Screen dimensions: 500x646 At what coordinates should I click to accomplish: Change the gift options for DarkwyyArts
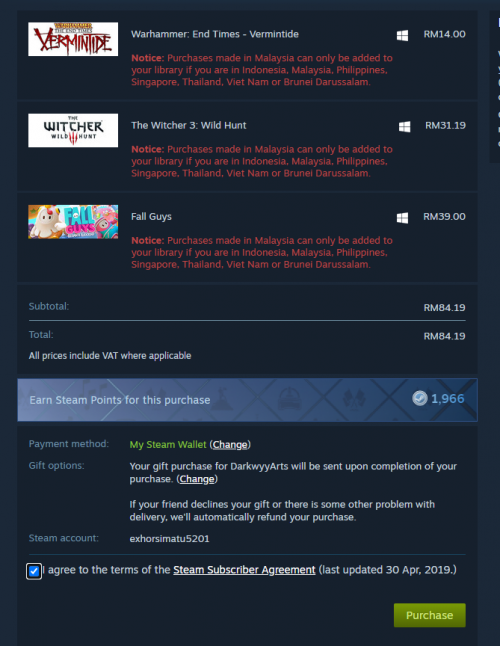point(197,479)
